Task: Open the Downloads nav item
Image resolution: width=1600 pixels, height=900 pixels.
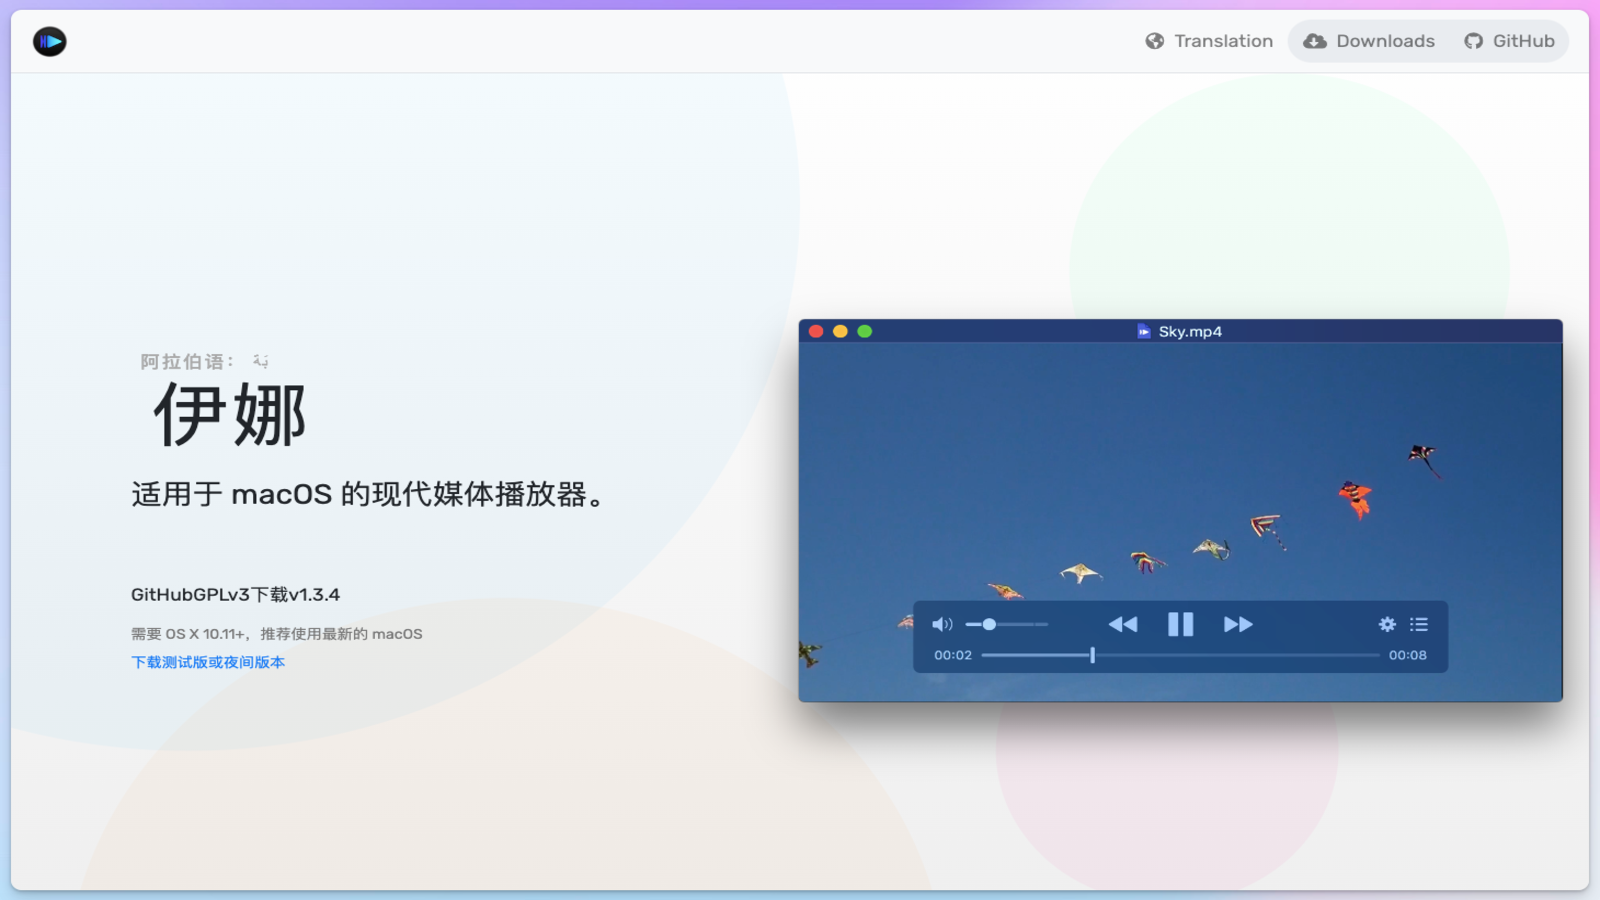Action: [1369, 41]
